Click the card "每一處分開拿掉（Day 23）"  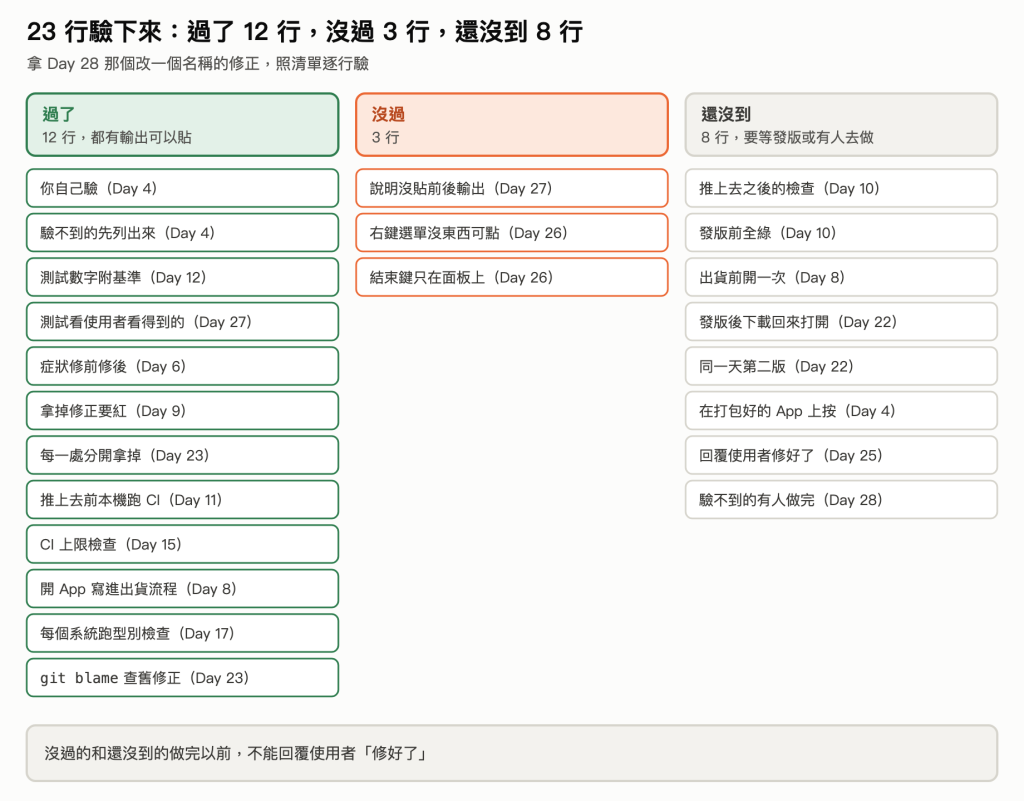183,455
